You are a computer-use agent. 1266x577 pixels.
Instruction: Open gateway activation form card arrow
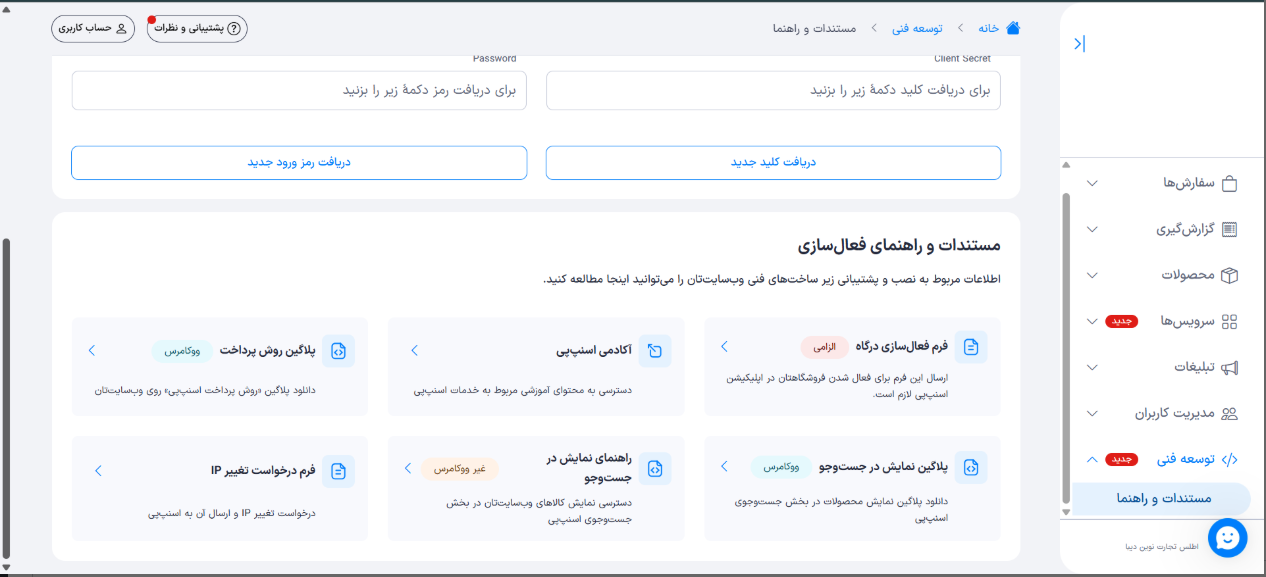(x=724, y=346)
